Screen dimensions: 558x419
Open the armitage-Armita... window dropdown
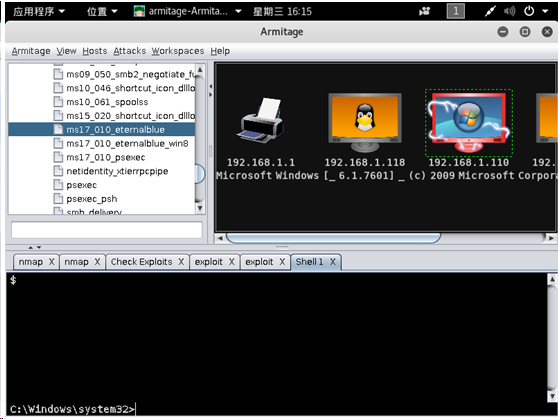[188, 11]
